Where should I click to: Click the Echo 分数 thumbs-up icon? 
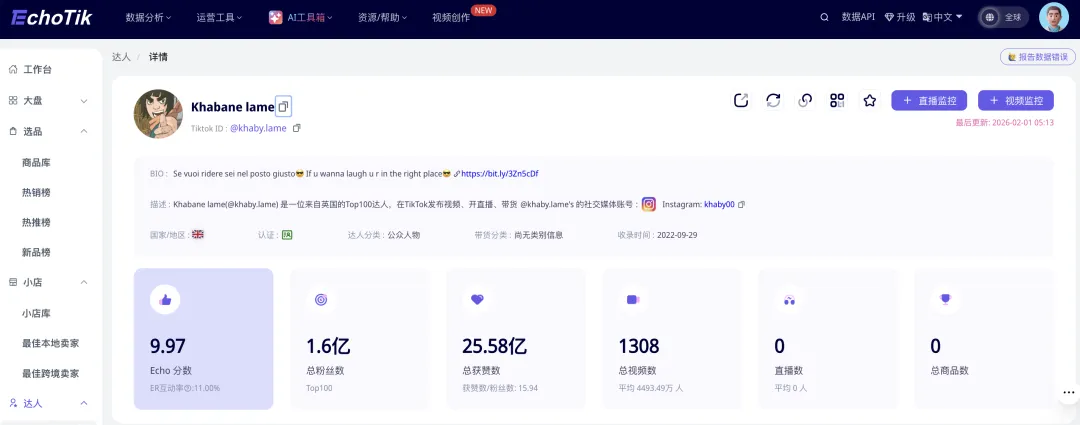pyautogui.click(x=165, y=300)
